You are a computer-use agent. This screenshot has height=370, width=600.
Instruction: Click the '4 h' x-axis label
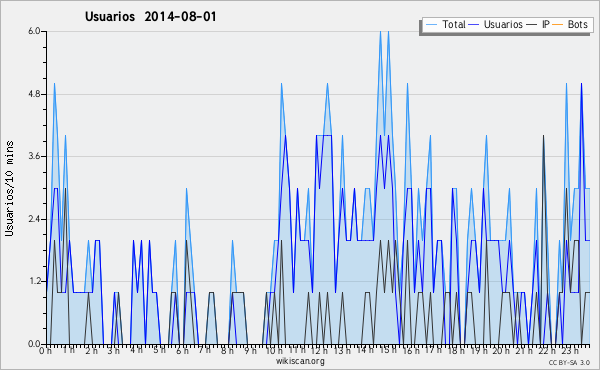(x=136, y=350)
